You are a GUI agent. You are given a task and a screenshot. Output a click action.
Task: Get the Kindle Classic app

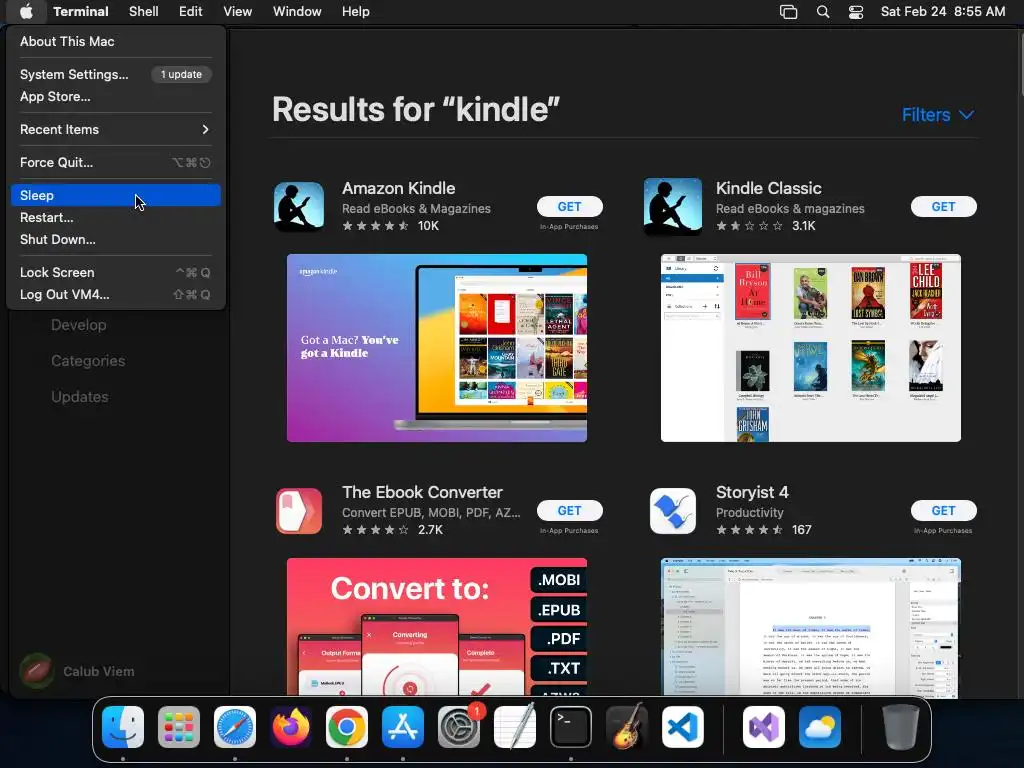click(x=944, y=206)
